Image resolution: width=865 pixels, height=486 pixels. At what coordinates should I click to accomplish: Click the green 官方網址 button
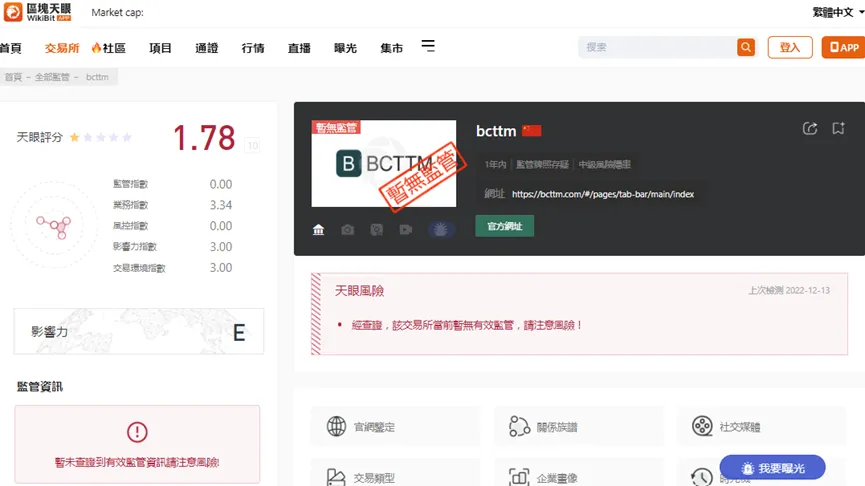pos(505,226)
